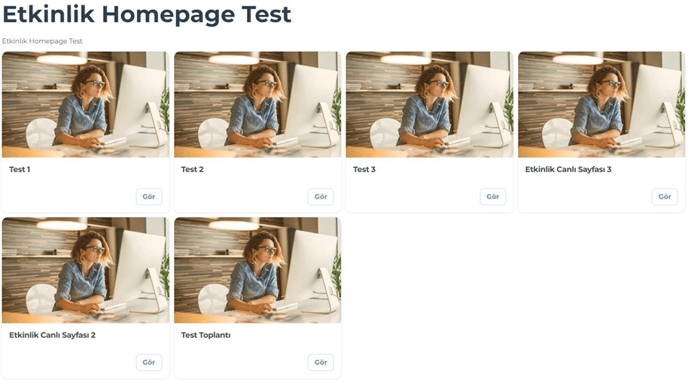Screen dimensions: 688x382
Task: View Etkinlik Canlı Sayfası 3 via Gör
Action: point(665,196)
